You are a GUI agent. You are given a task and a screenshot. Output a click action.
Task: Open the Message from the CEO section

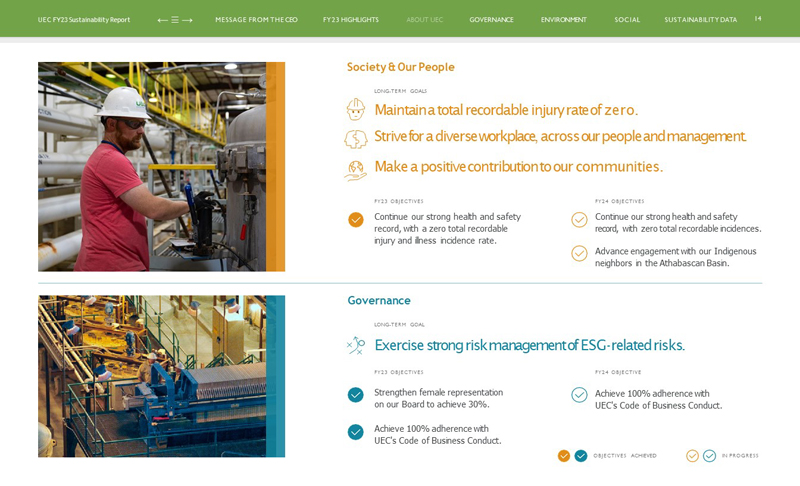tap(256, 20)
